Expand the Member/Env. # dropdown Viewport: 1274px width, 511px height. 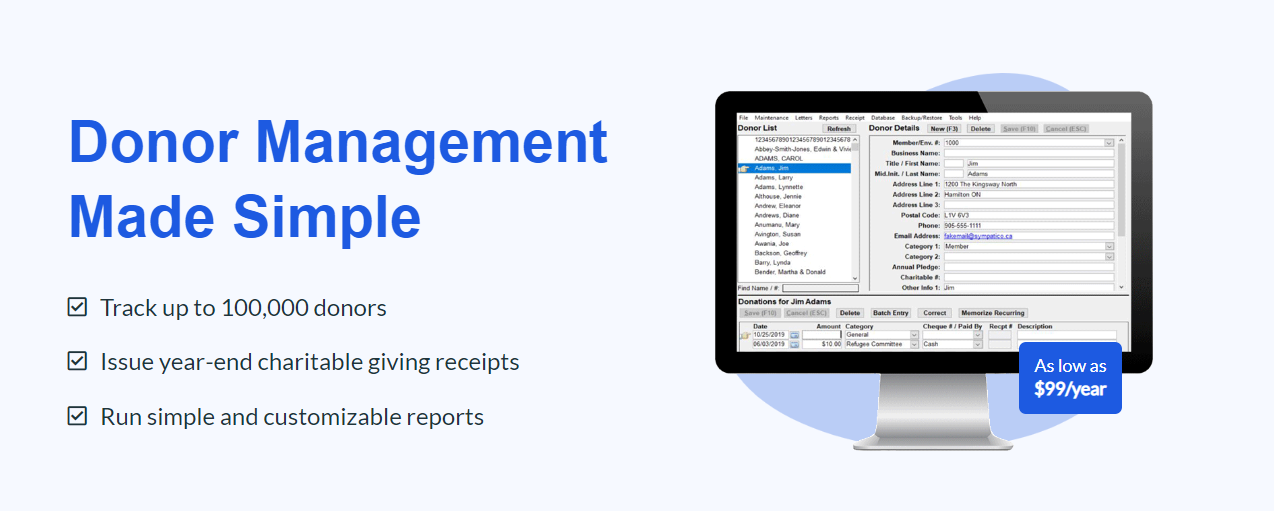coord(1109,143)
